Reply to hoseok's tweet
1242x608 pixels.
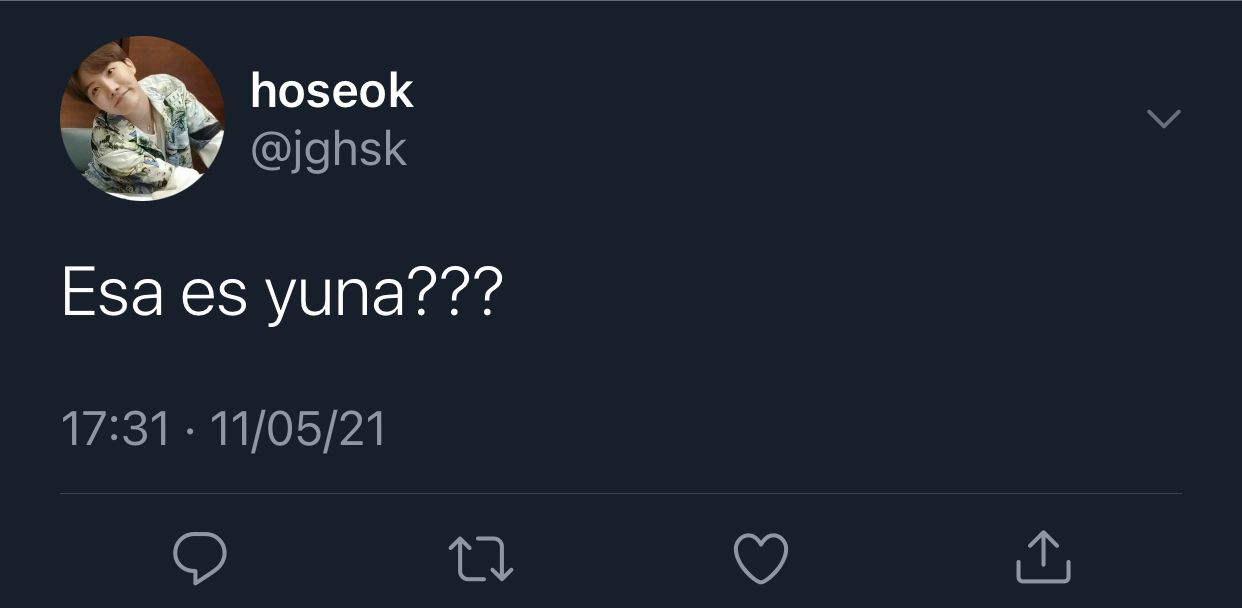pyautogui.click(x=199, y=557)
